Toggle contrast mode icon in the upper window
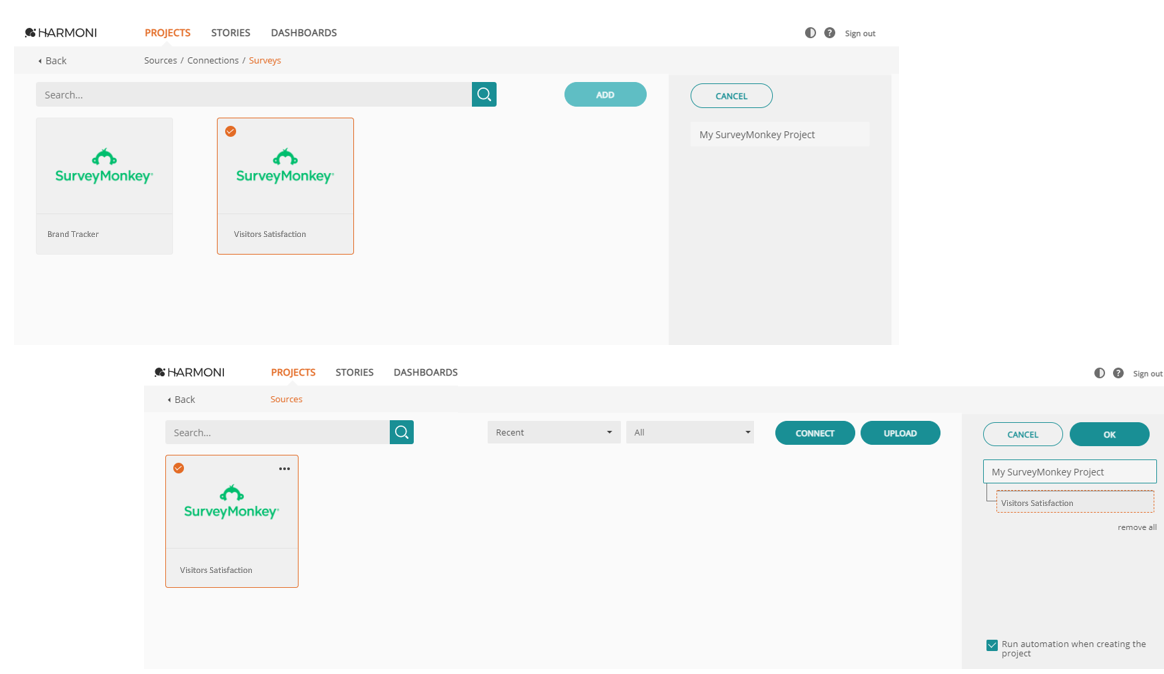 [811, 33]
